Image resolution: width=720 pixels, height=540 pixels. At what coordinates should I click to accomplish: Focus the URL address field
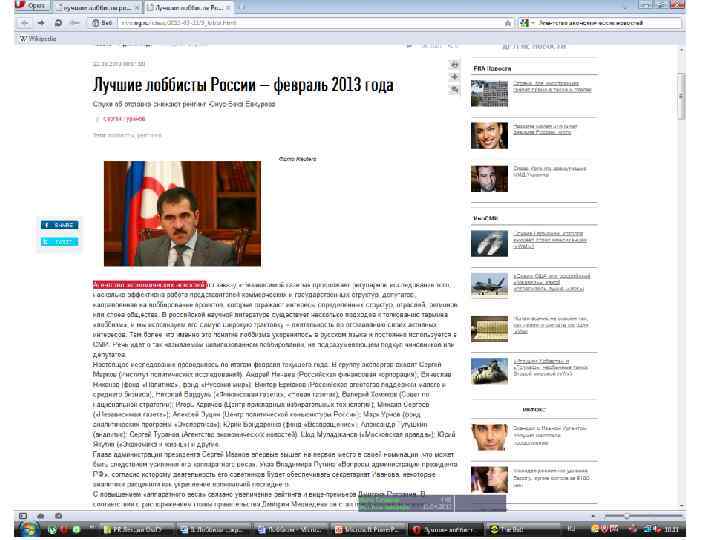click(309, 22)
